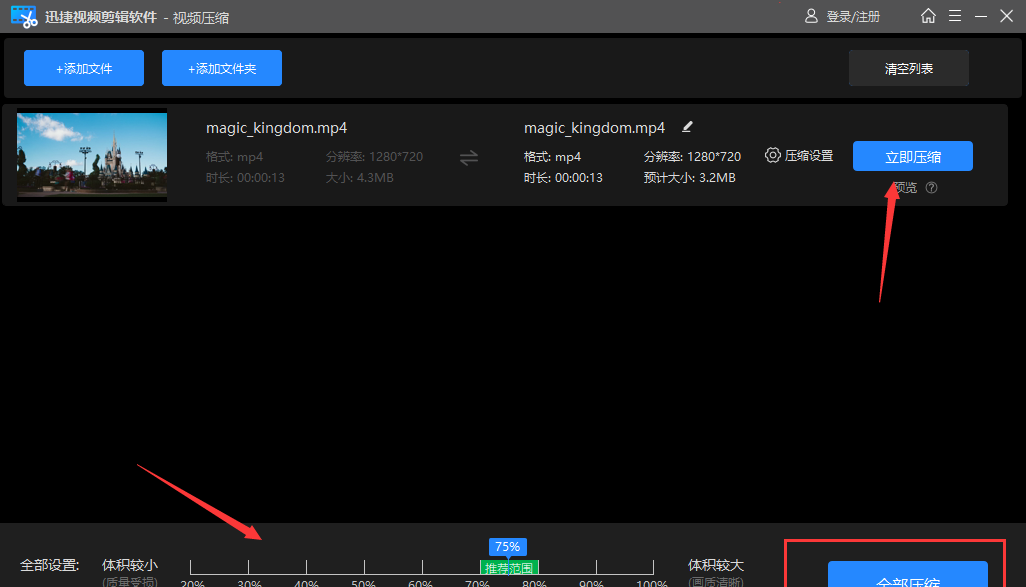1026x587 pixels.
Task: Click the pencil icon to rename output
Action: tap(687, 127)
